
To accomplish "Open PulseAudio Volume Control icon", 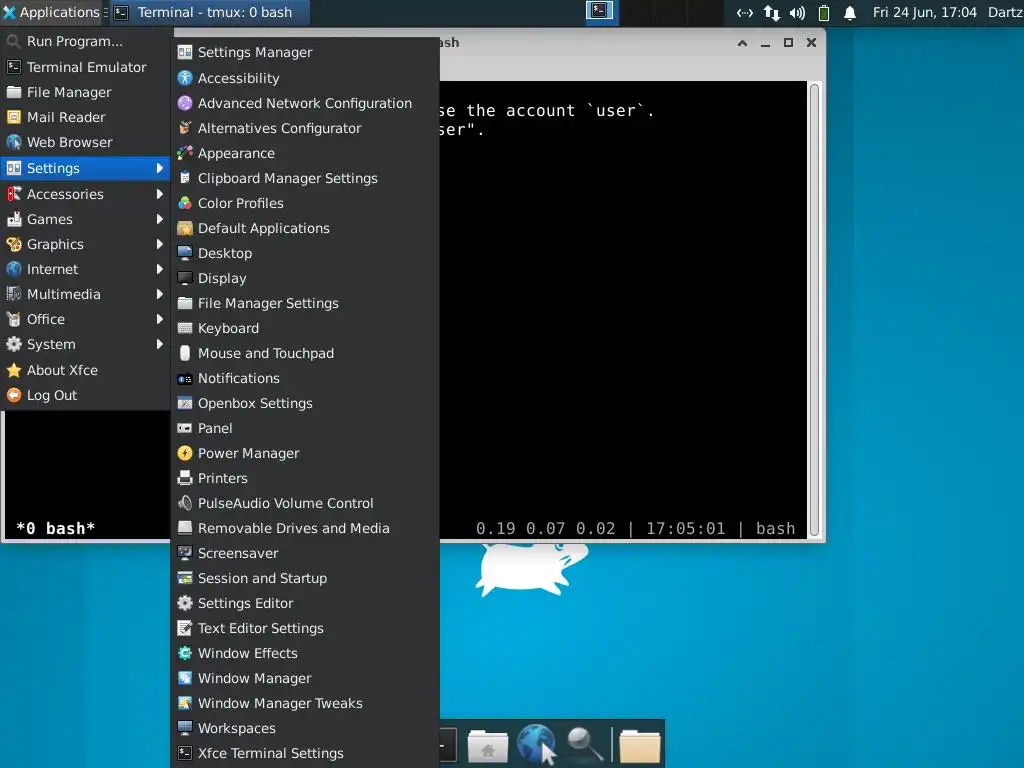I will tap(185, 503).
